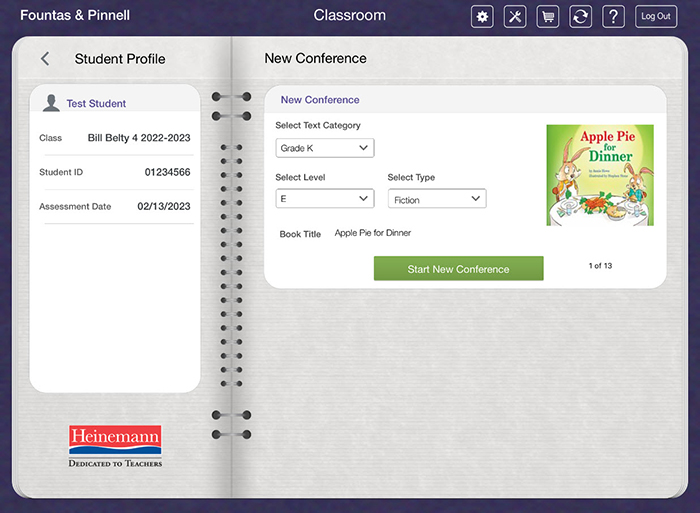Open the settings gear icon

tap(482, 16)
